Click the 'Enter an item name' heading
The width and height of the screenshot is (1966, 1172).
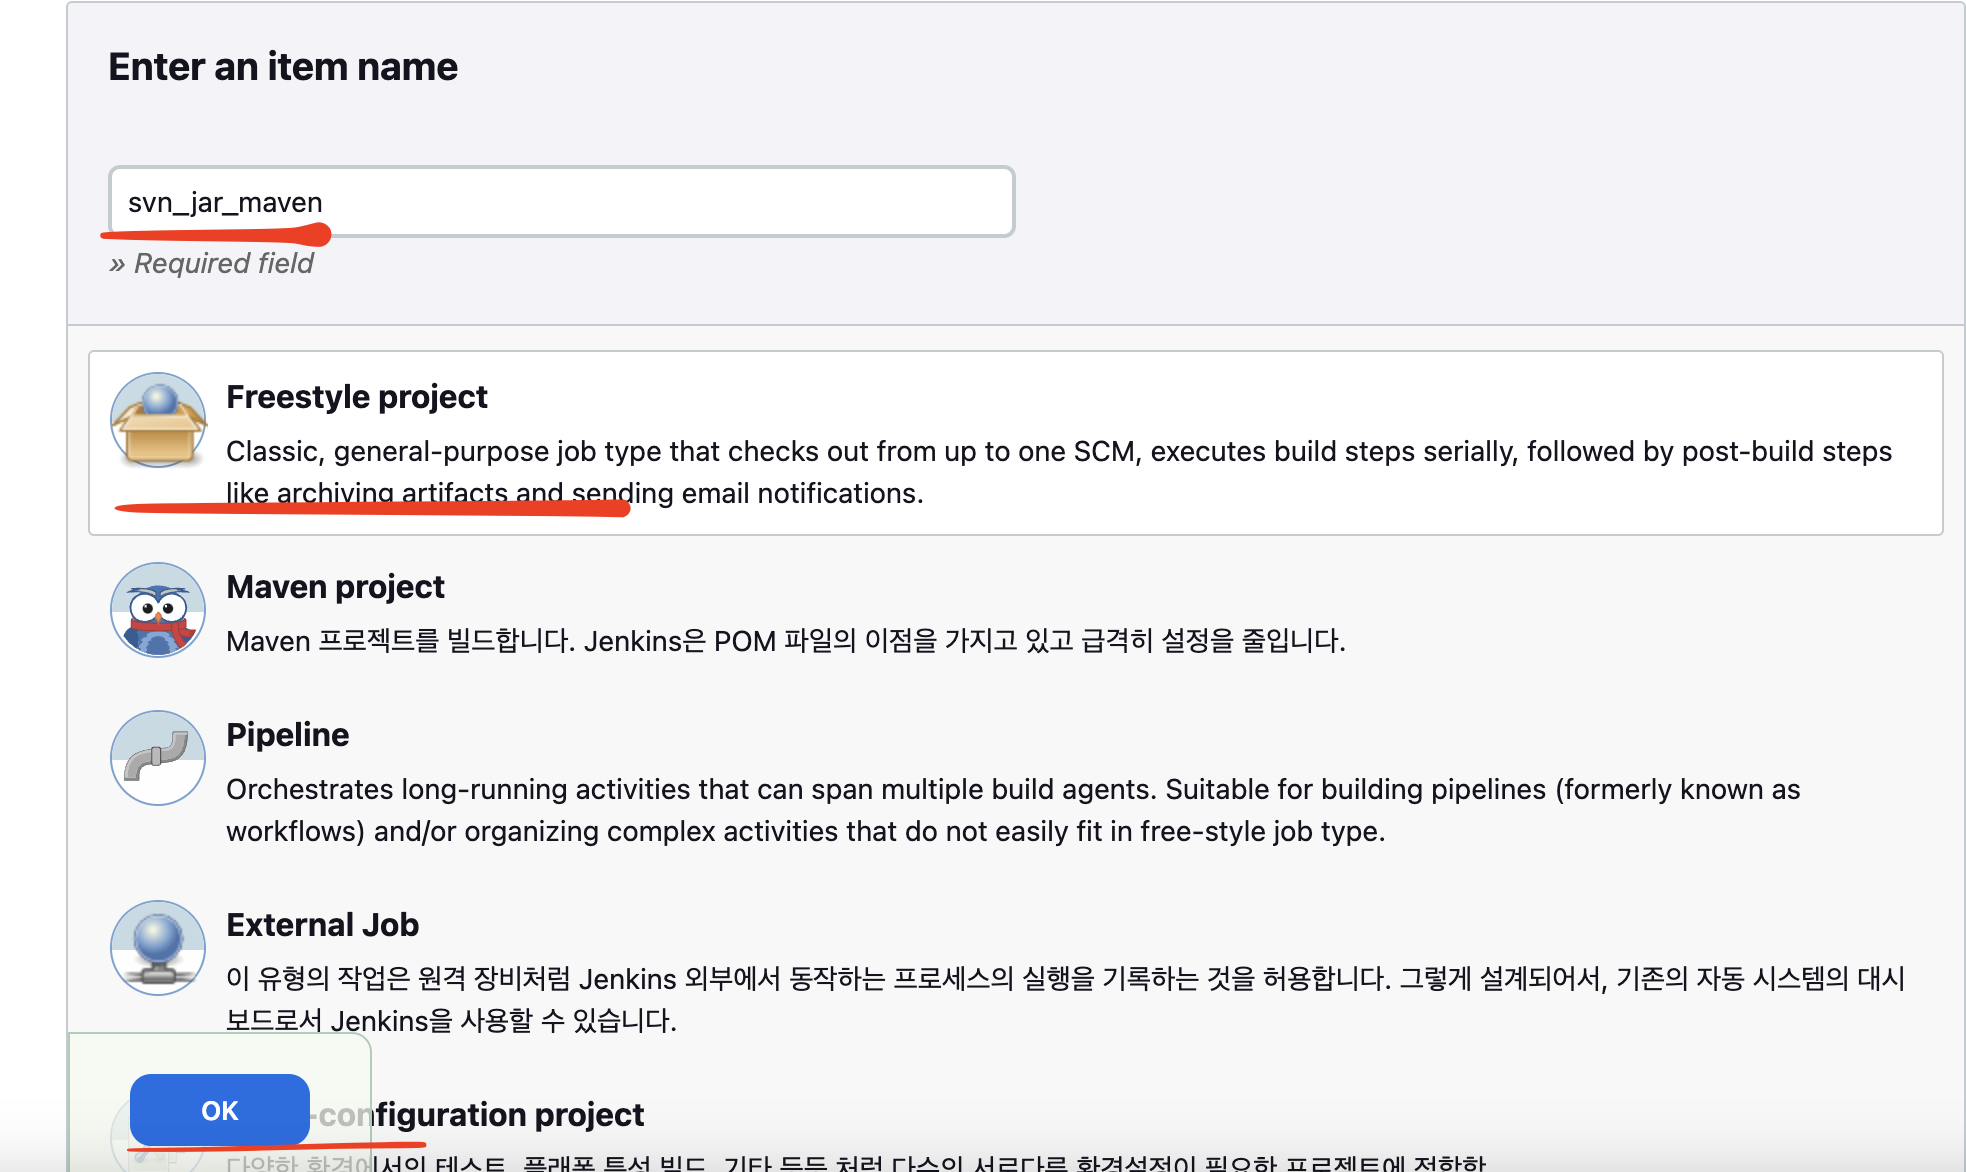(283, 67)
